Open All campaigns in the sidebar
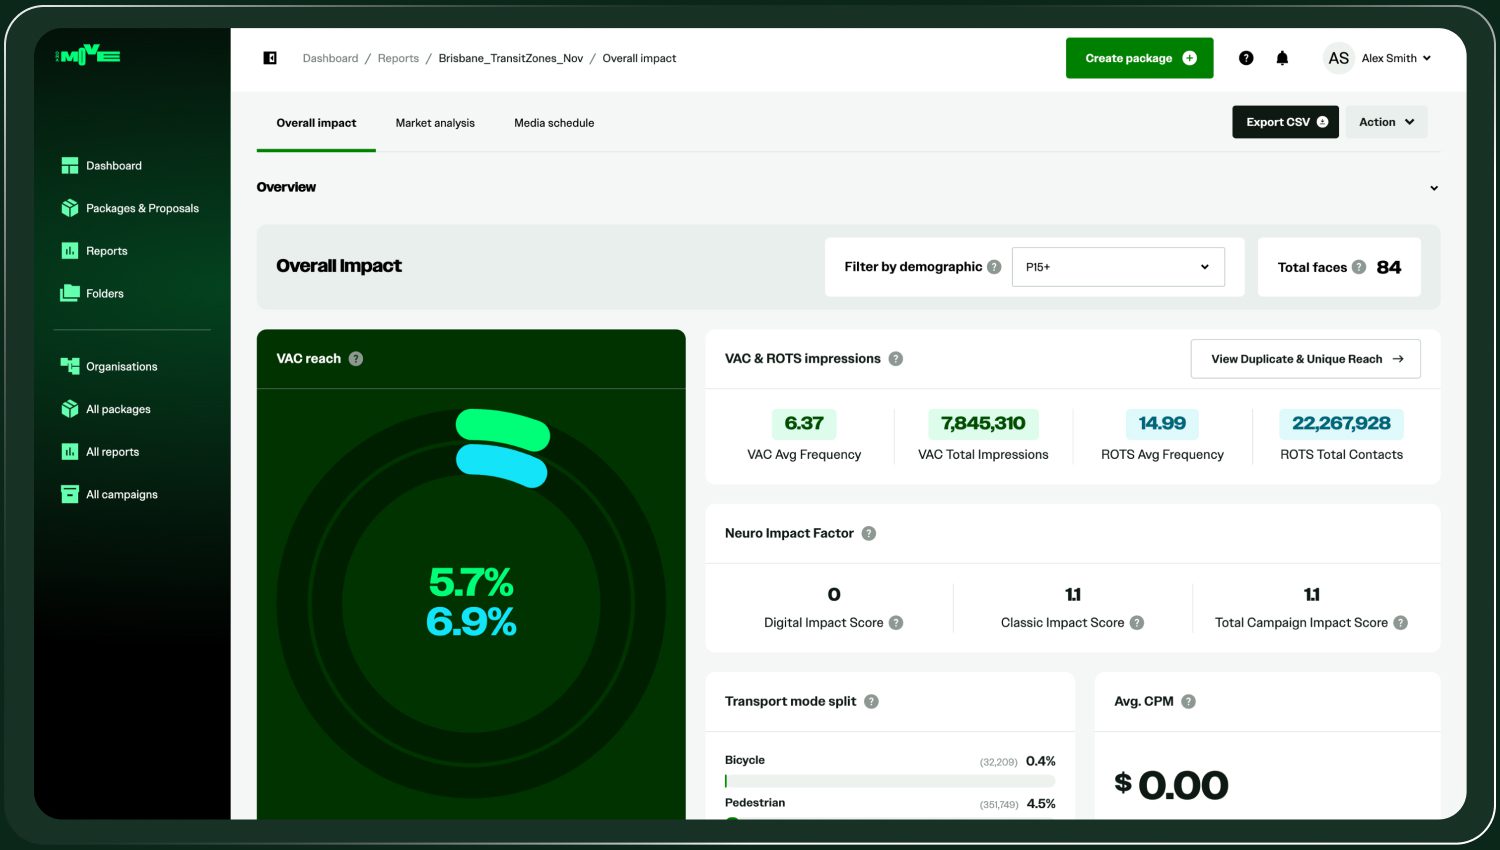Screen dimensions: 1500x850 [121, 494]
